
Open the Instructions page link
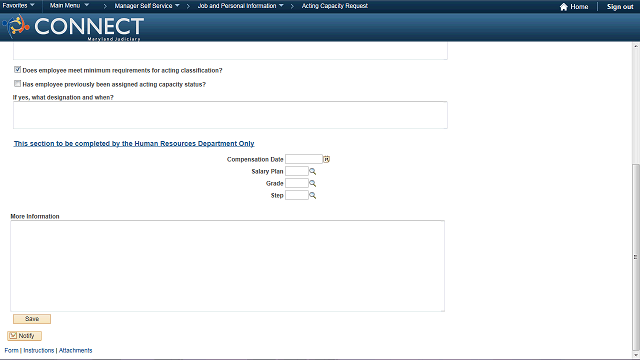(39, 350)
